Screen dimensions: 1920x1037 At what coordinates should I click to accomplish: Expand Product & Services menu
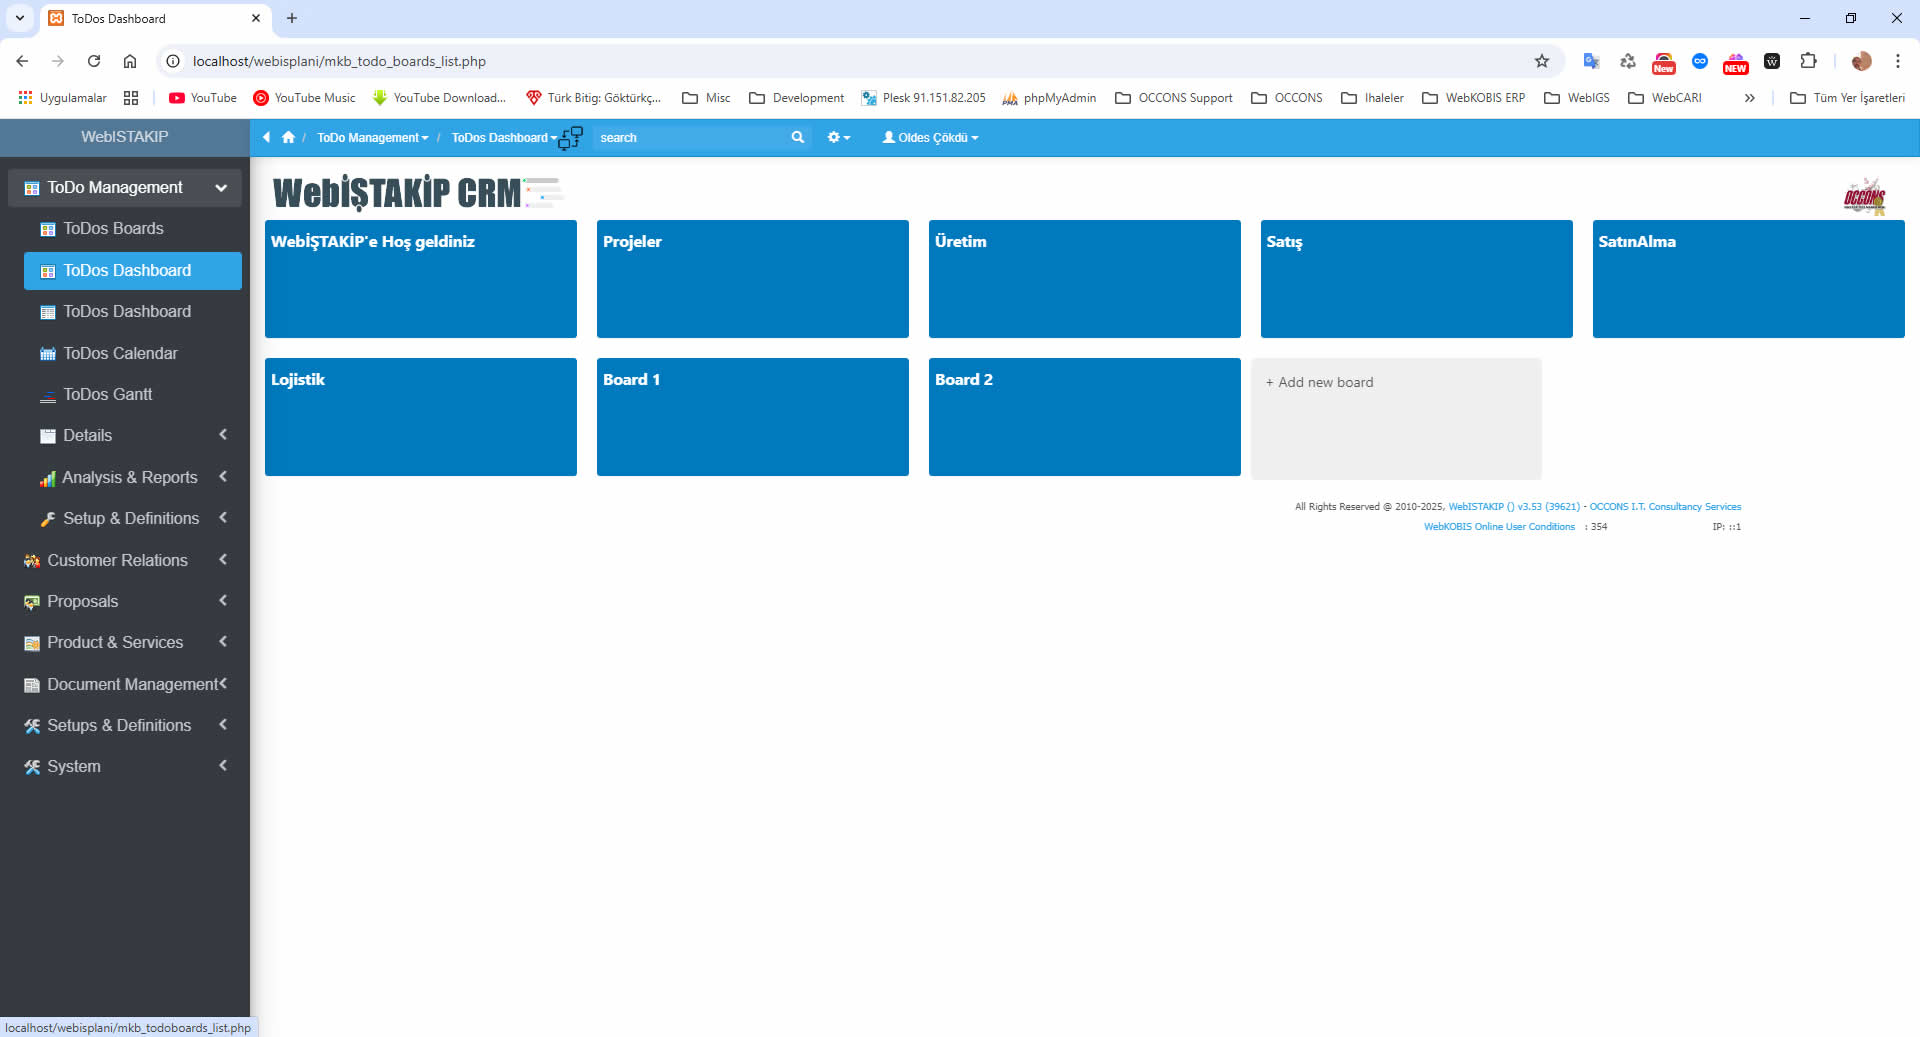(125, 642)
